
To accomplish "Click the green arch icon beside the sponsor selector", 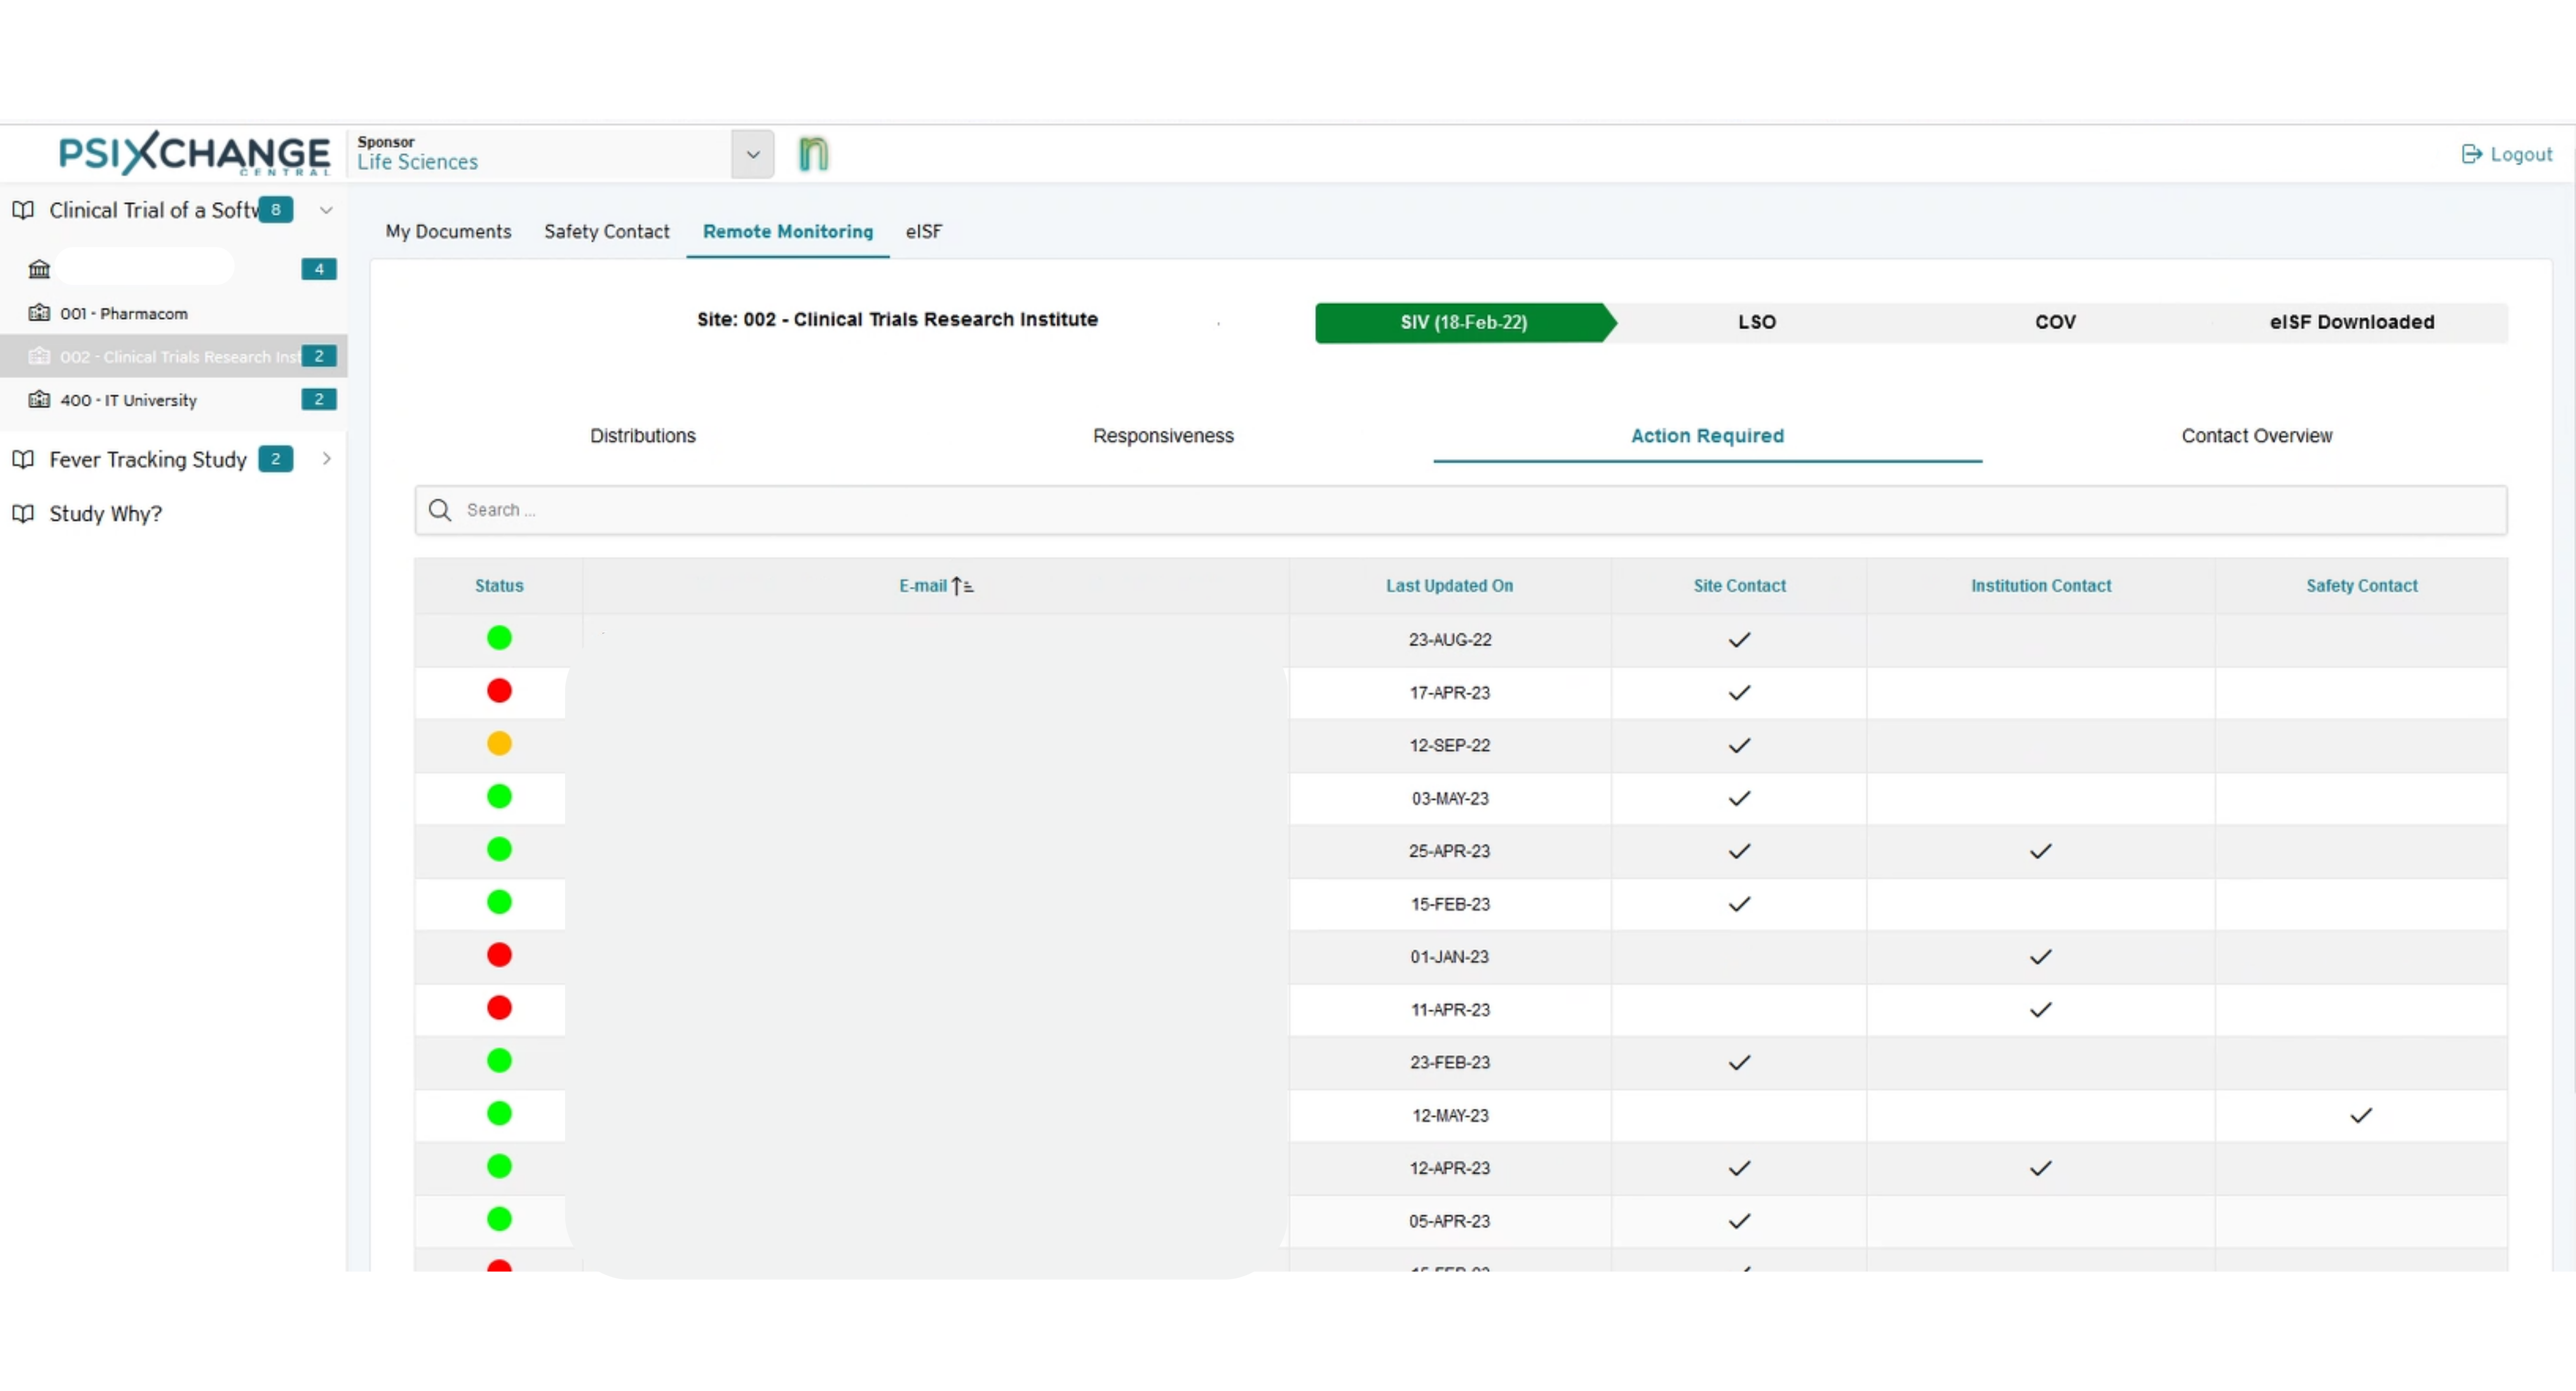I will (813, 154).
